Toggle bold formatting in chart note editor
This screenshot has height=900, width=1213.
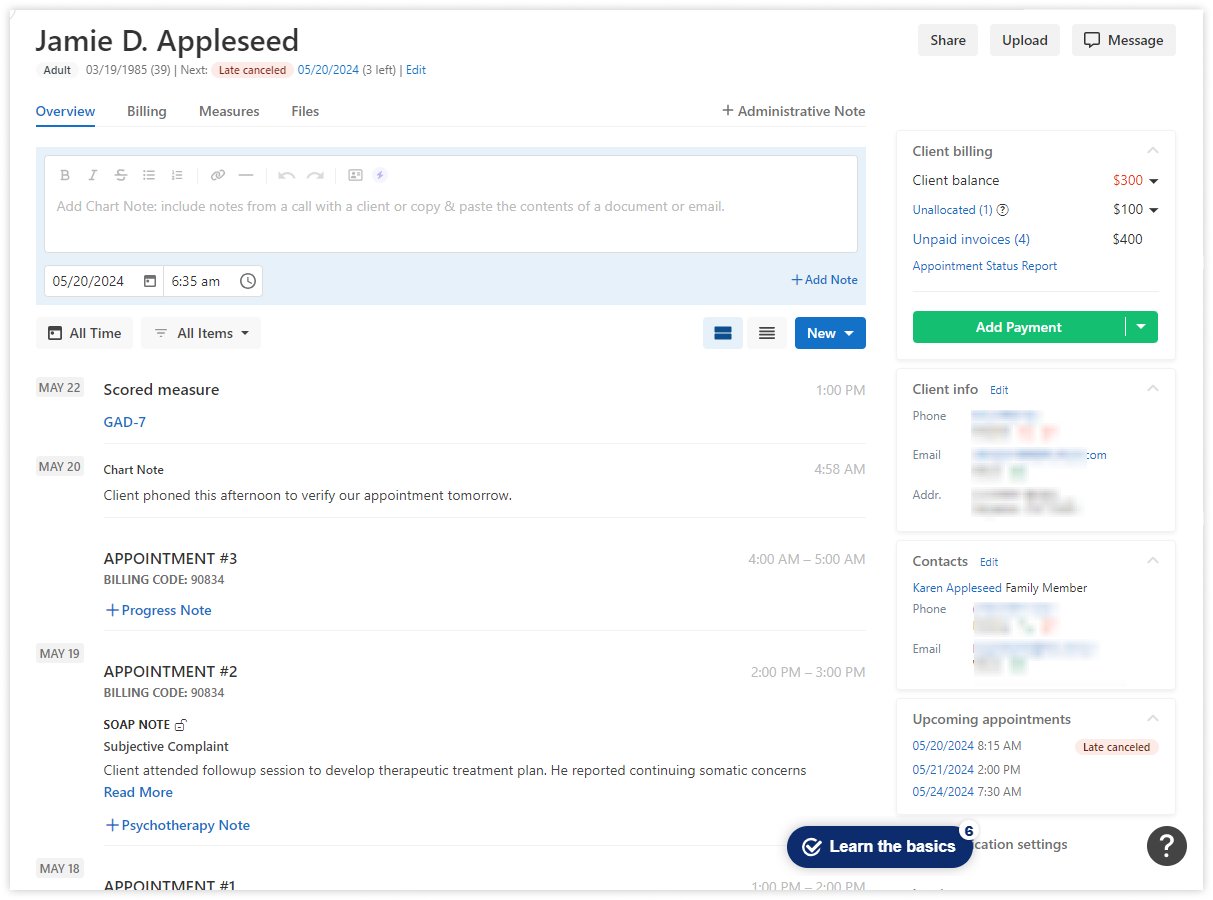click(x=65, y=175)
